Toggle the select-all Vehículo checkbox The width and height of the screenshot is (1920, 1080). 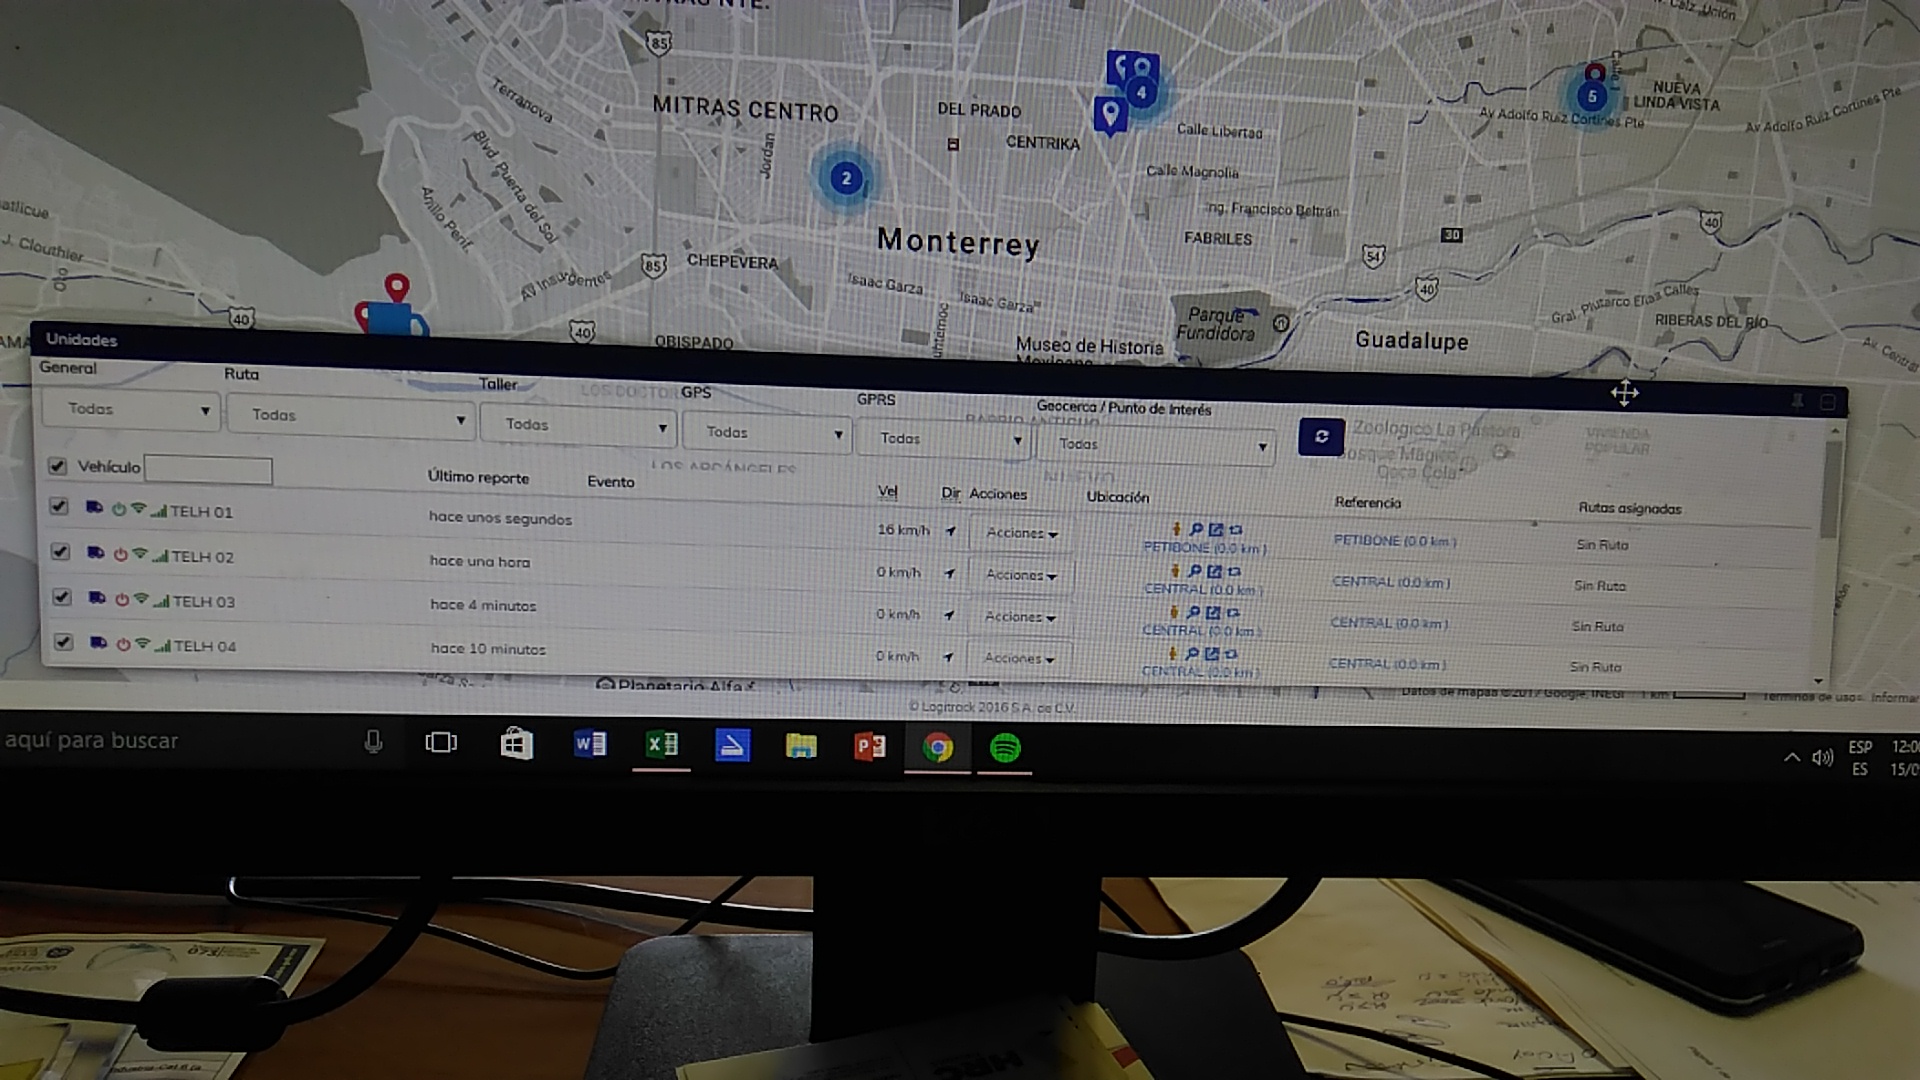(x=57, y=466)
